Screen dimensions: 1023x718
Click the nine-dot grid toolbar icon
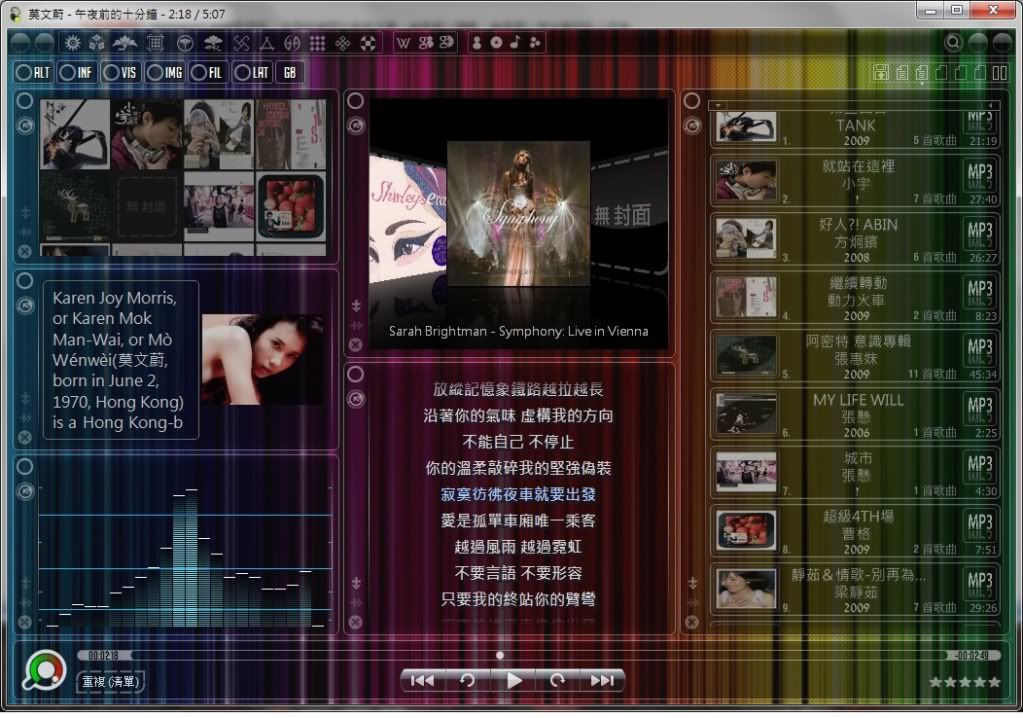(x=317, y=43)
